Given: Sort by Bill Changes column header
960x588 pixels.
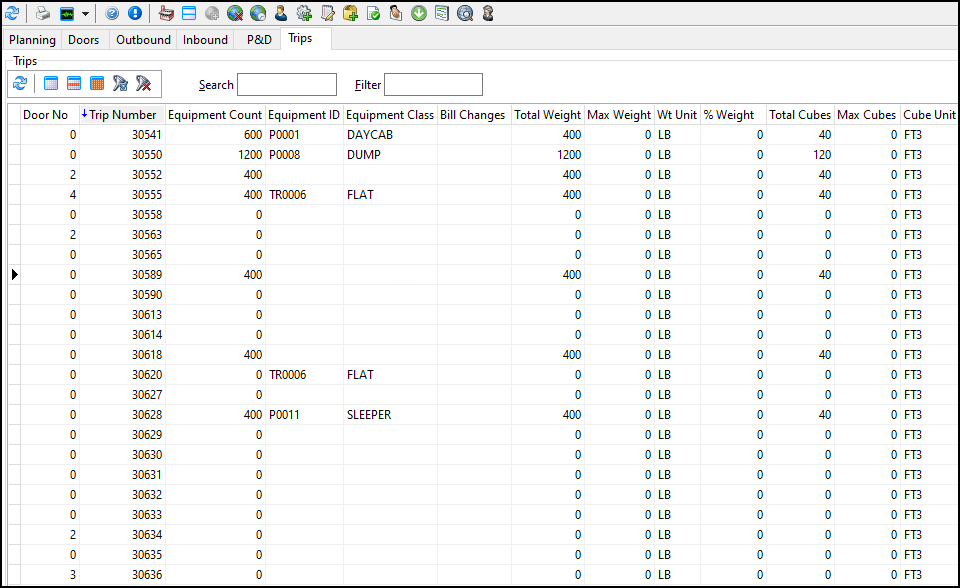Looking at the screenshot, I should tap(474, 115).
